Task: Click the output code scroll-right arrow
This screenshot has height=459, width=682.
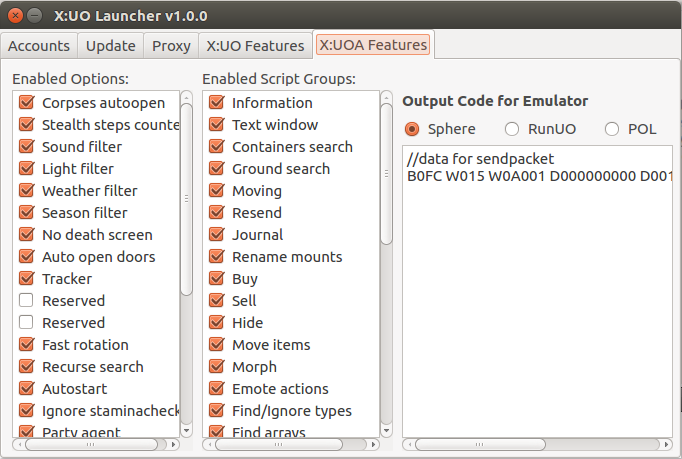Action: click(x=666, y=445)
